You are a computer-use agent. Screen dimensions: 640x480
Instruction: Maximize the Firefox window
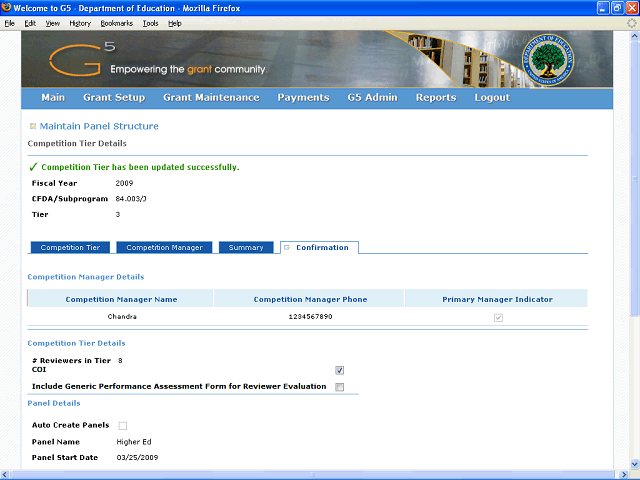coord(617,7)
